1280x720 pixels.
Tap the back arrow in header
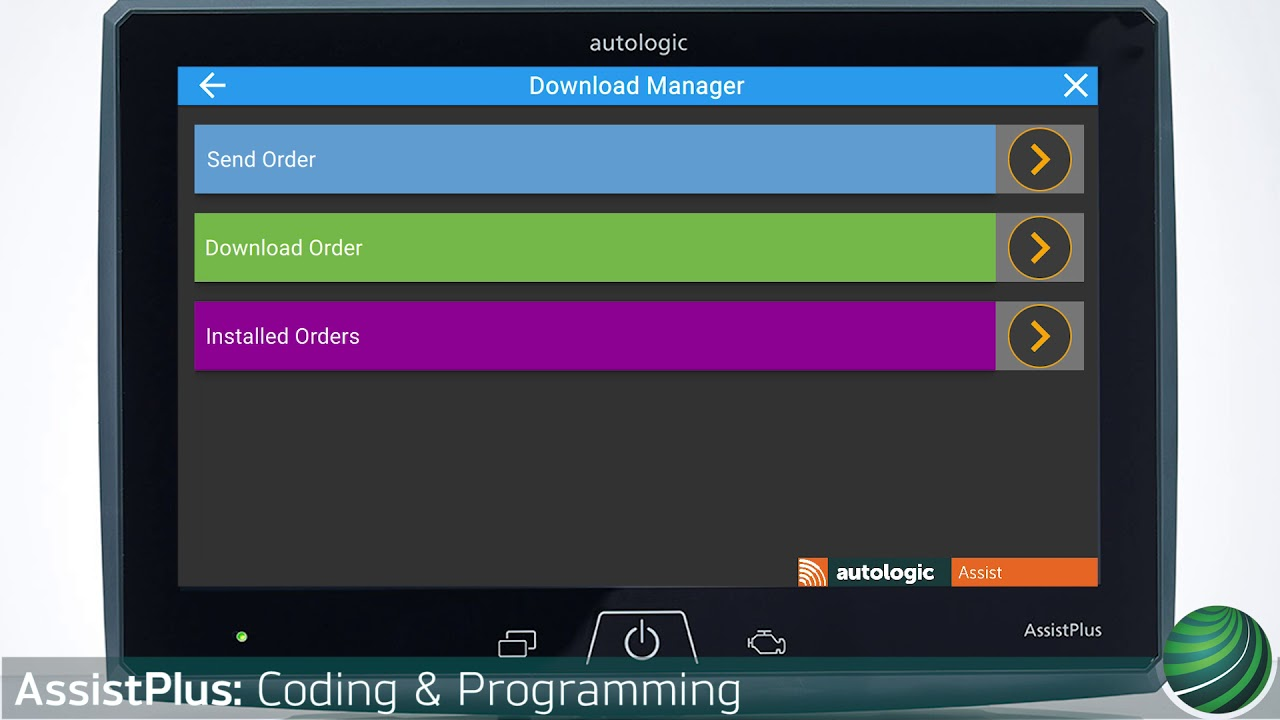coord(212,86)
